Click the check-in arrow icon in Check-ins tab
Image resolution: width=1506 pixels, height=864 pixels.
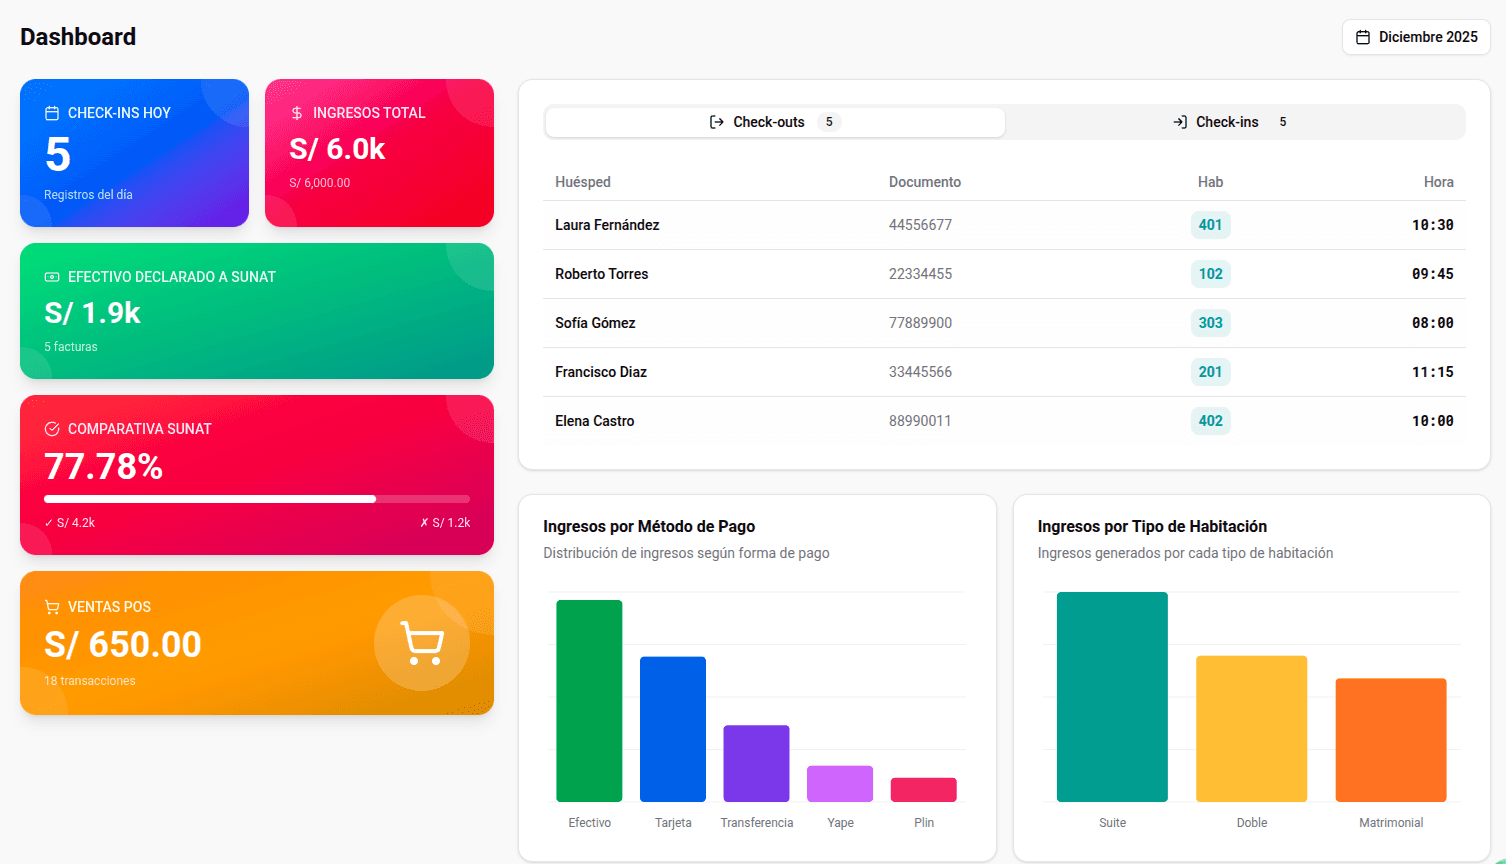(x=1178, y=121)
